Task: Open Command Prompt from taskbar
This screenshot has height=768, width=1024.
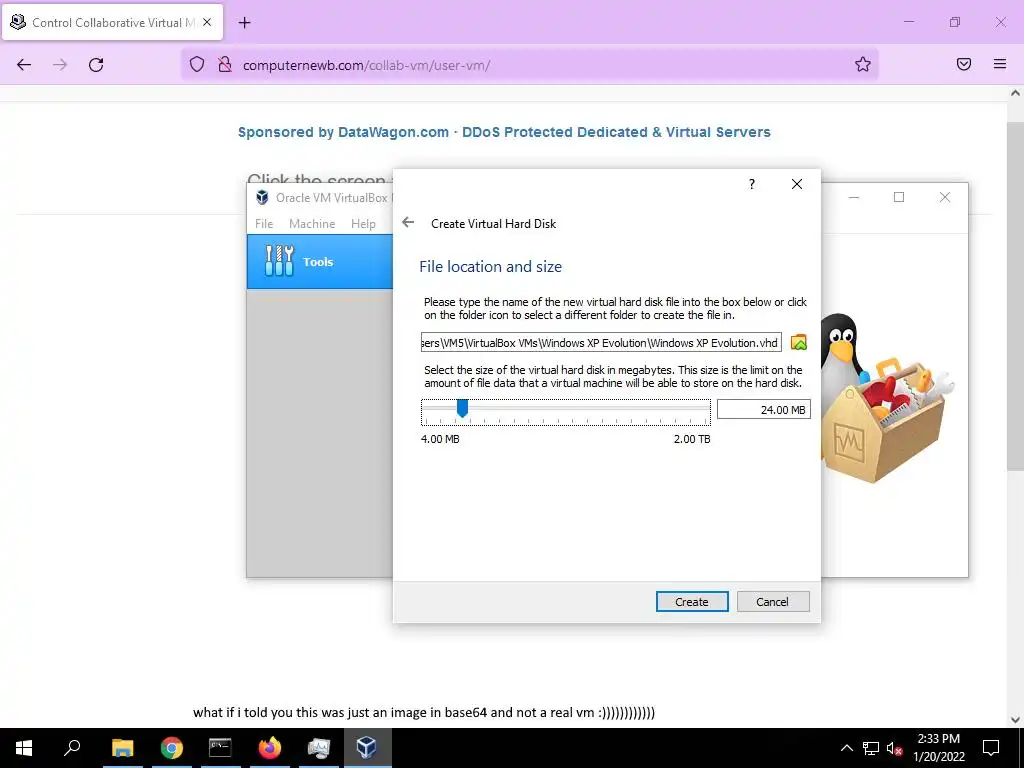Action: click(x=220, y=748)
